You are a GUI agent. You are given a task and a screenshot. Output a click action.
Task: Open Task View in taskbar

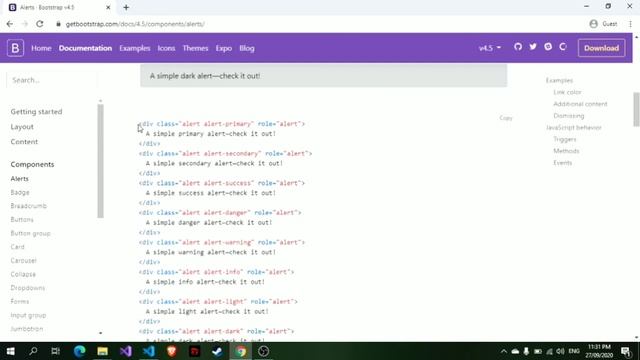[56, 351]
